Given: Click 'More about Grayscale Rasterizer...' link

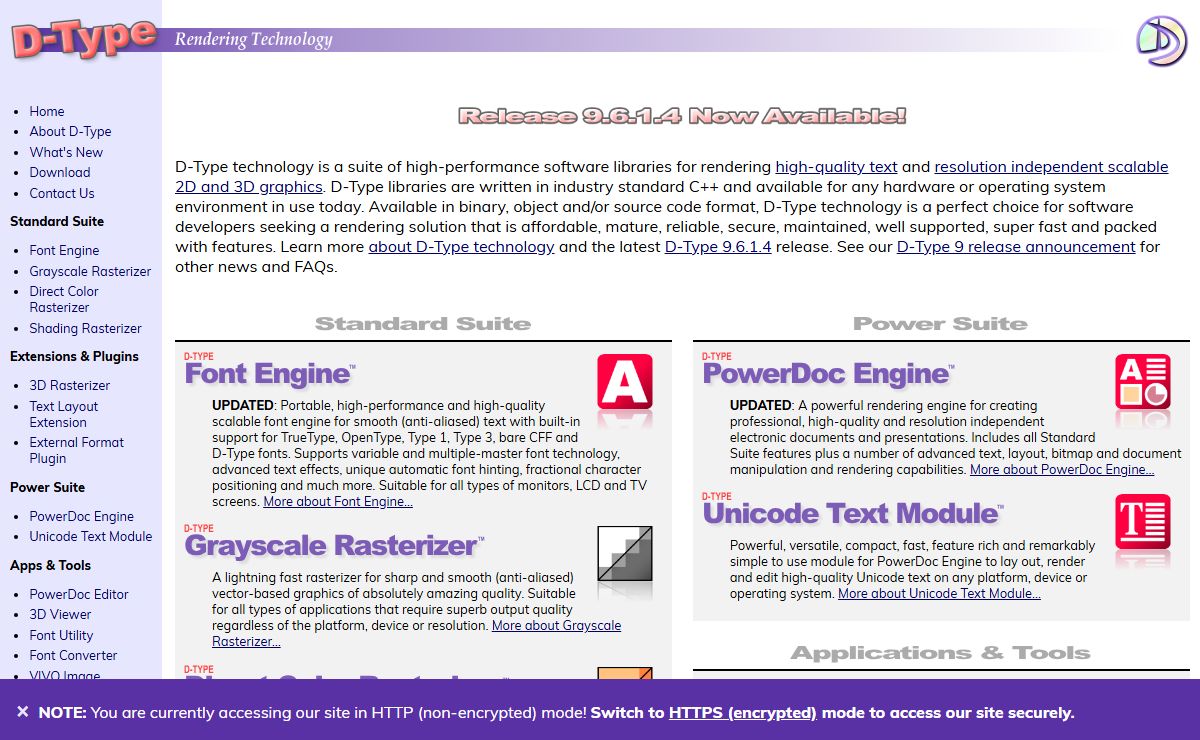Looking at the screenshot, I should [416, 633].
